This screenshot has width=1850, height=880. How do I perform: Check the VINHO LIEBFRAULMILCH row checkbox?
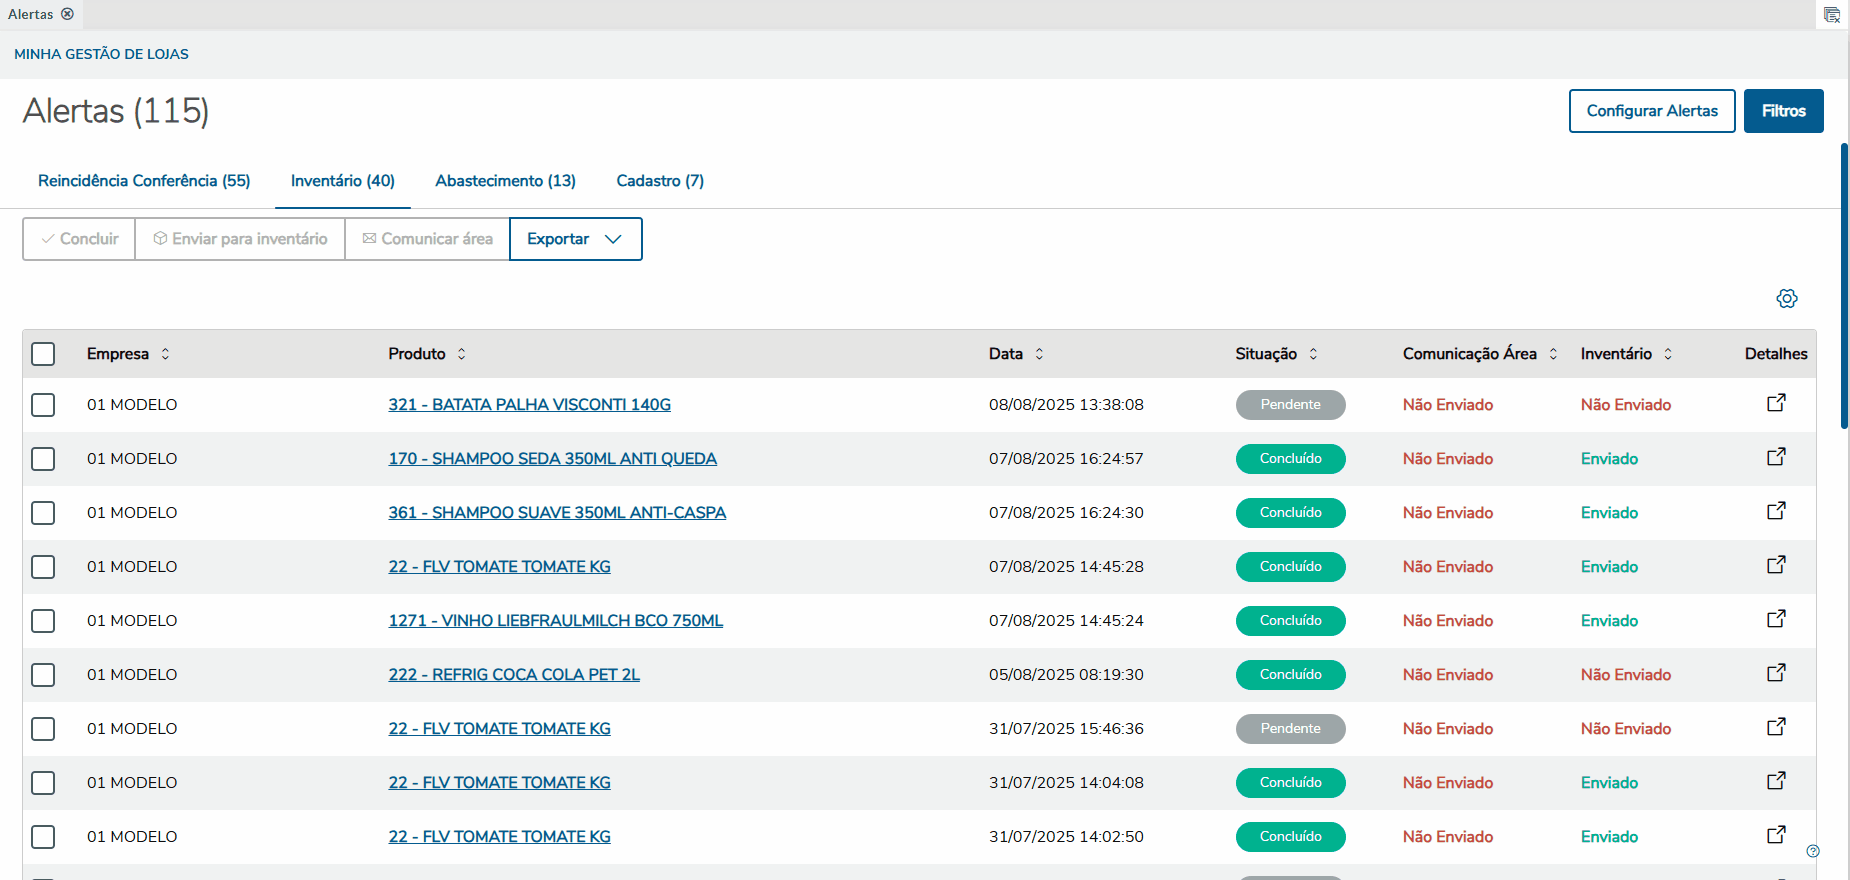click(x=43, y=621)
